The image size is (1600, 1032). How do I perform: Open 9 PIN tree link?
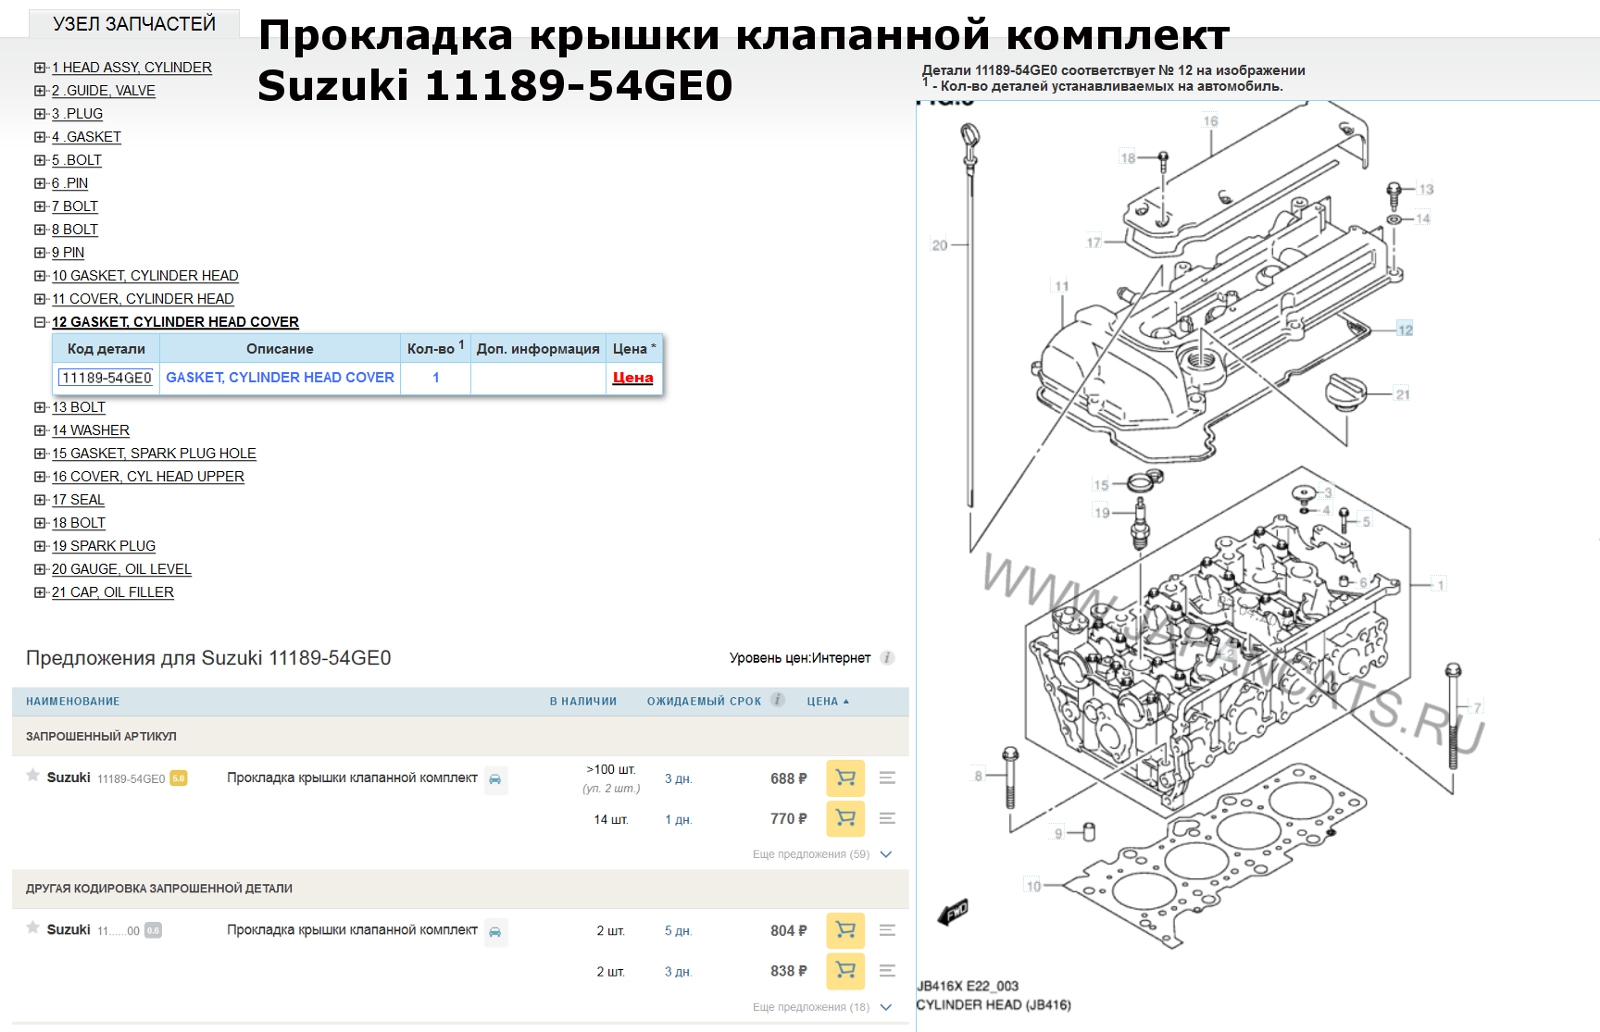pos(68,252)
